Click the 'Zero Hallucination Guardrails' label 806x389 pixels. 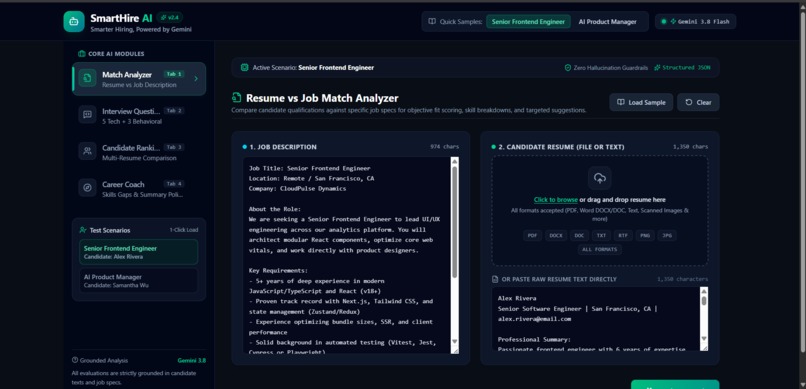pos(611,67)
